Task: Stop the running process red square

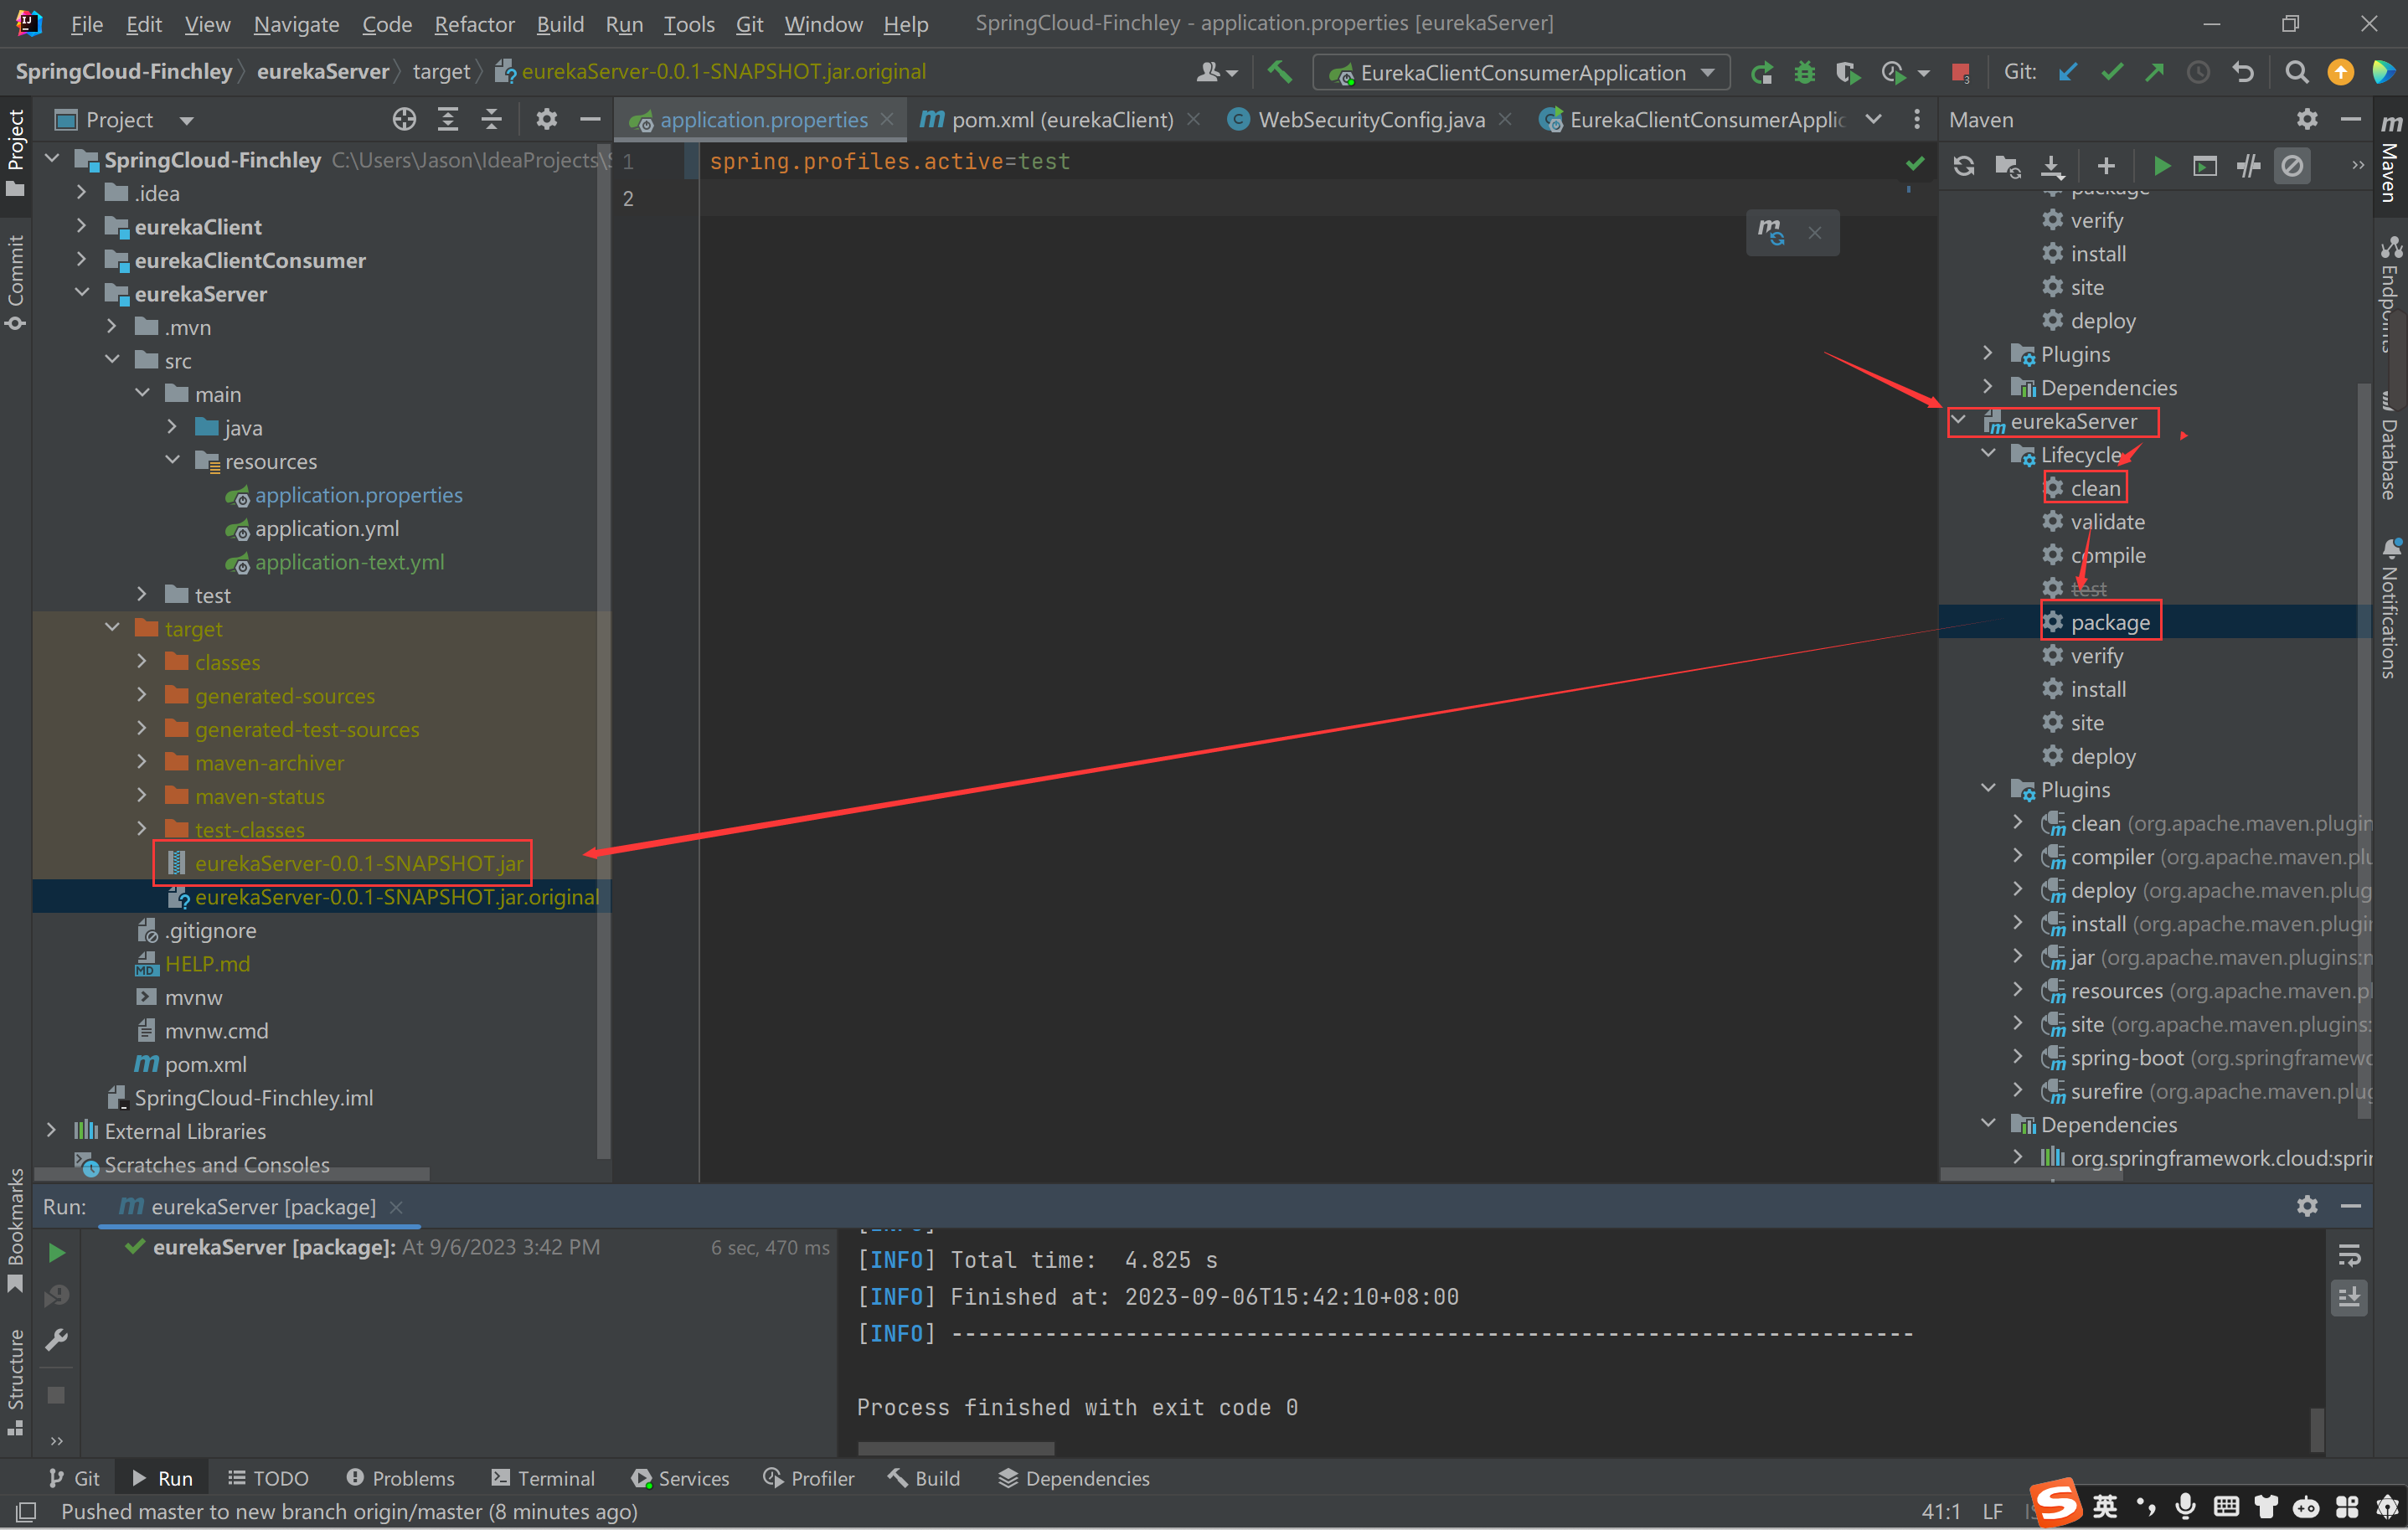Action: coord(1961,72)
